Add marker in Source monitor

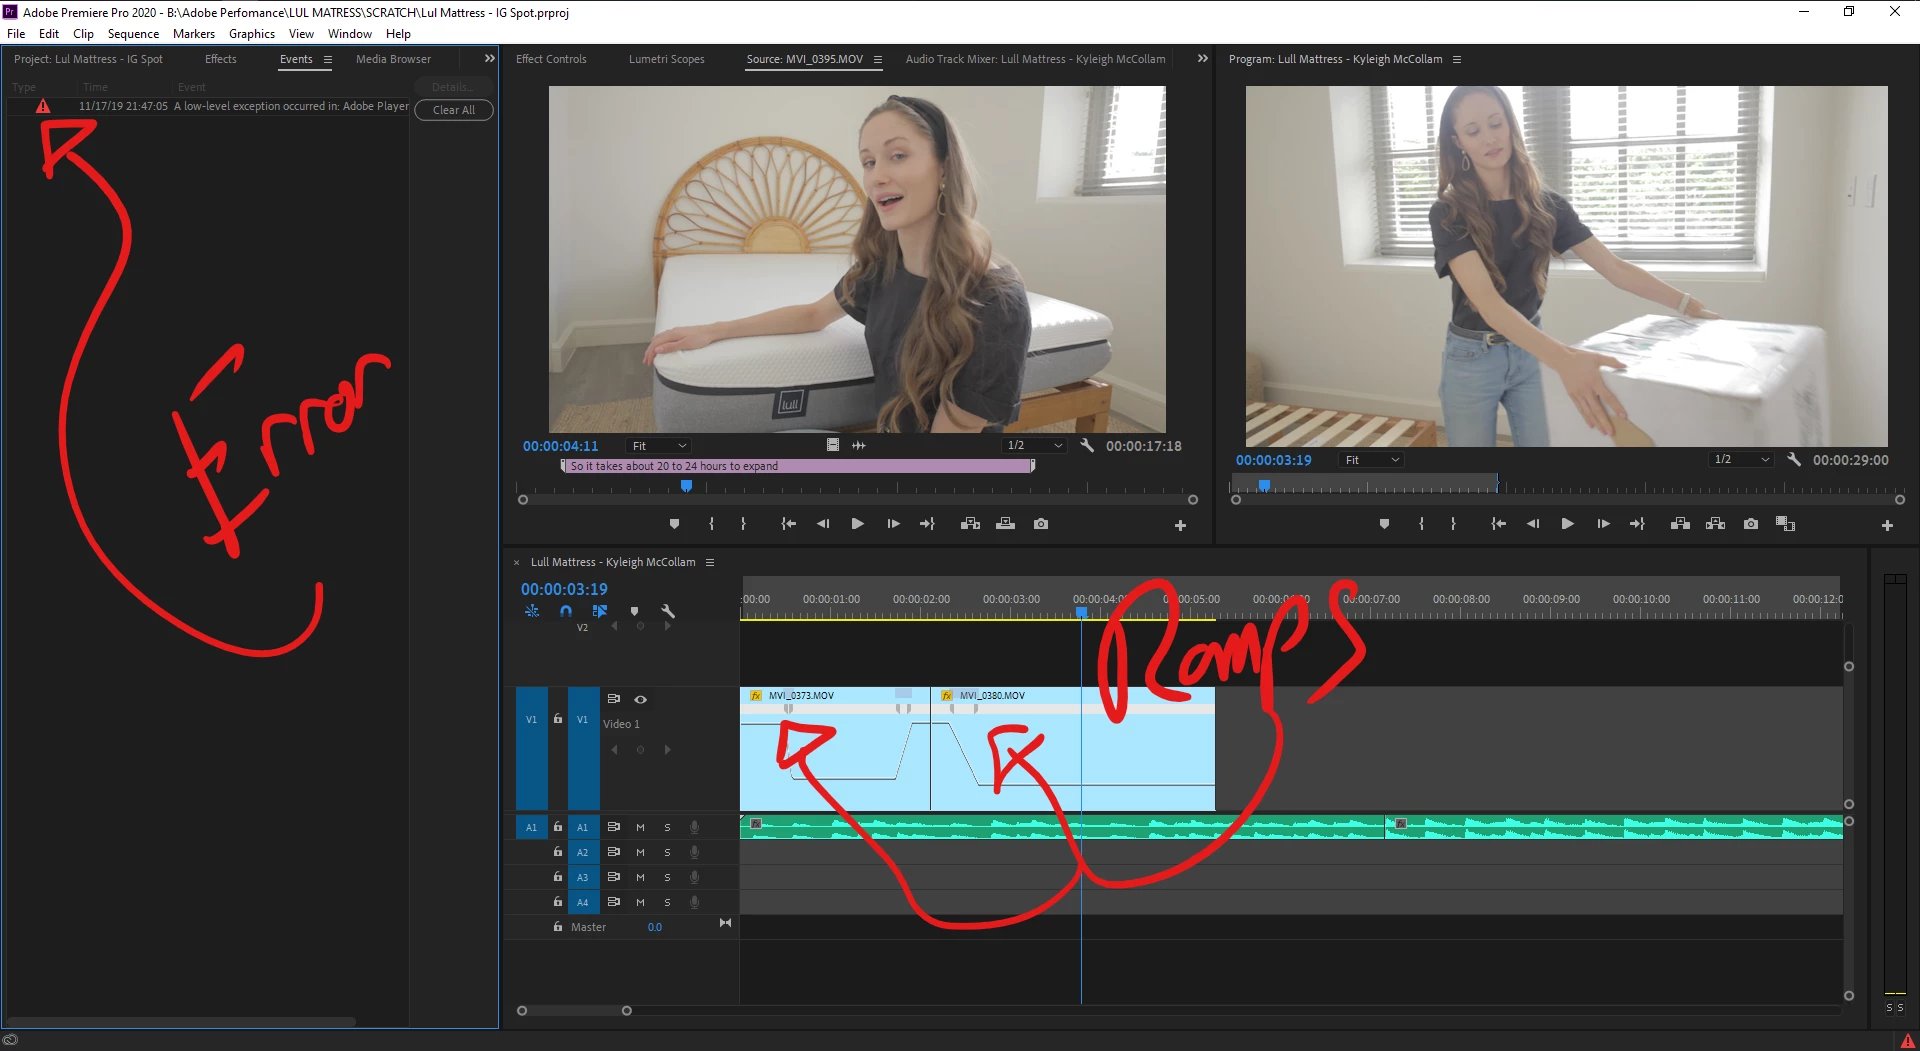674,524
